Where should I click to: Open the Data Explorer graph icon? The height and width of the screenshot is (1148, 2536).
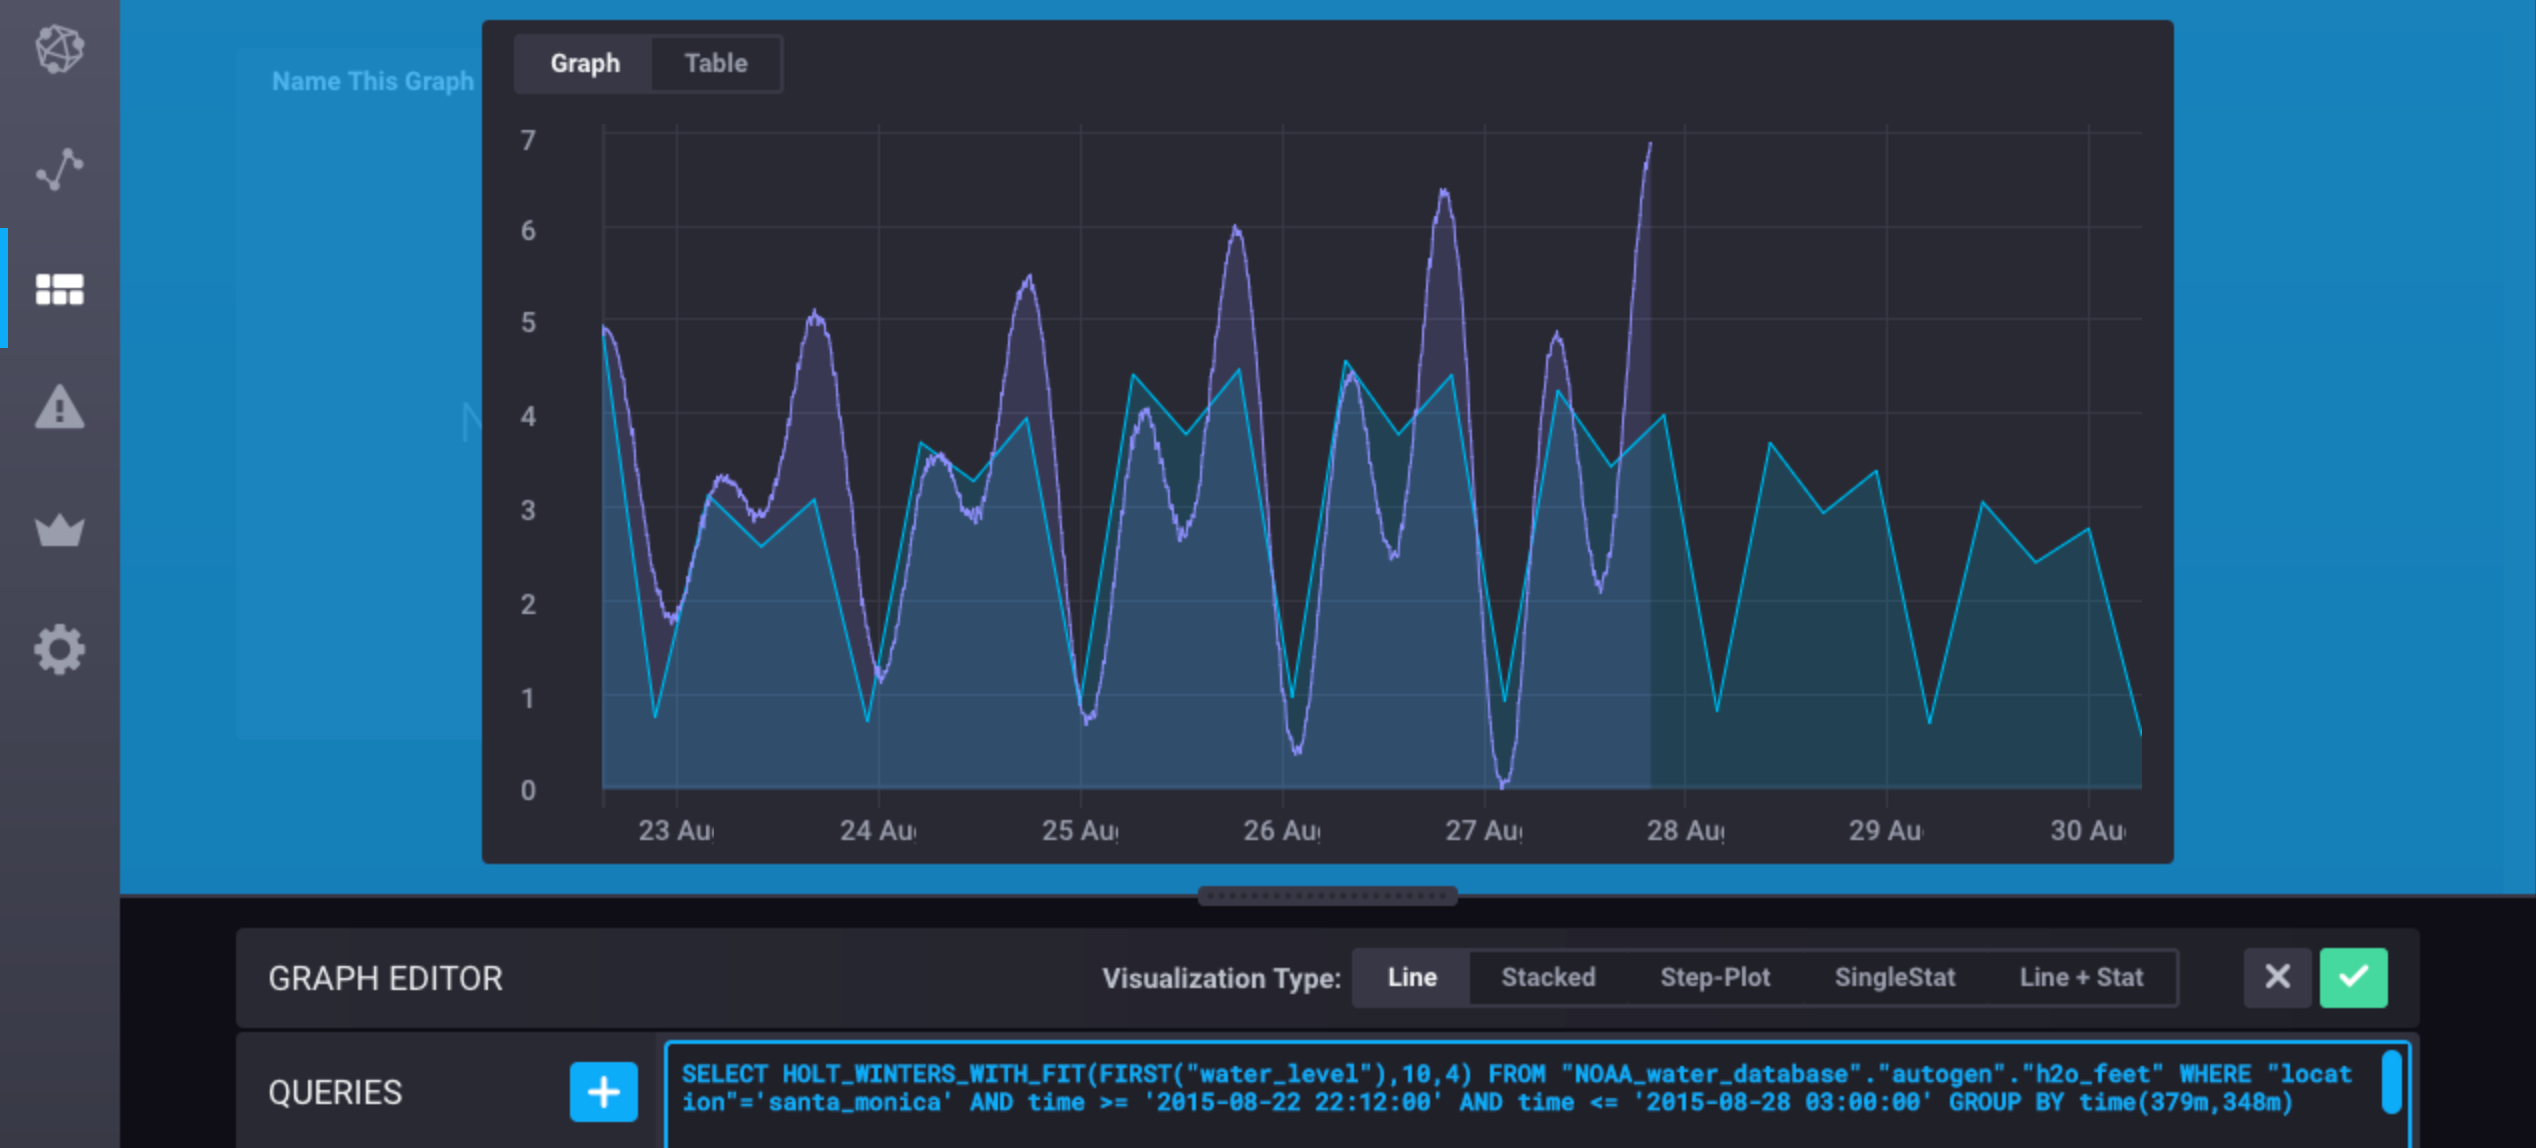(59, 169)
